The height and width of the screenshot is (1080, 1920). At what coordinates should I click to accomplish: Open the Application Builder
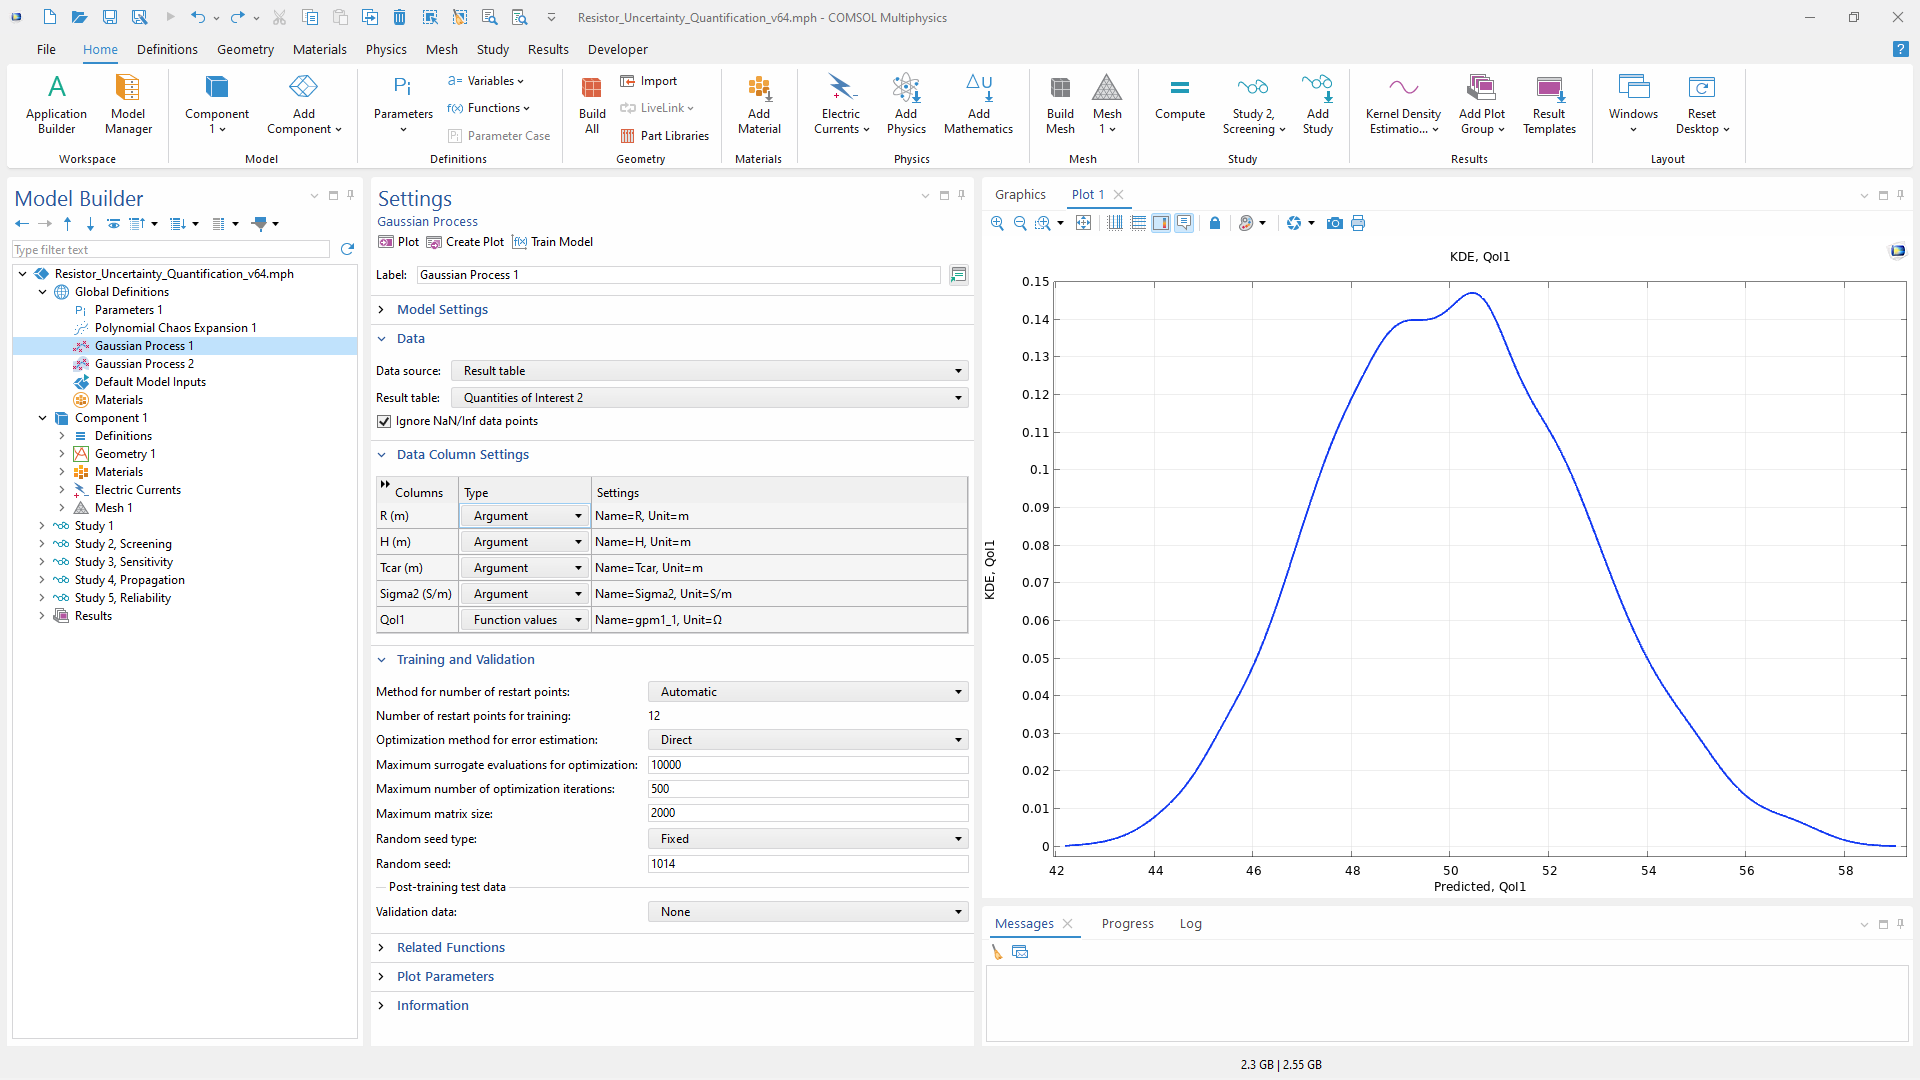click(x=56, y=104)
